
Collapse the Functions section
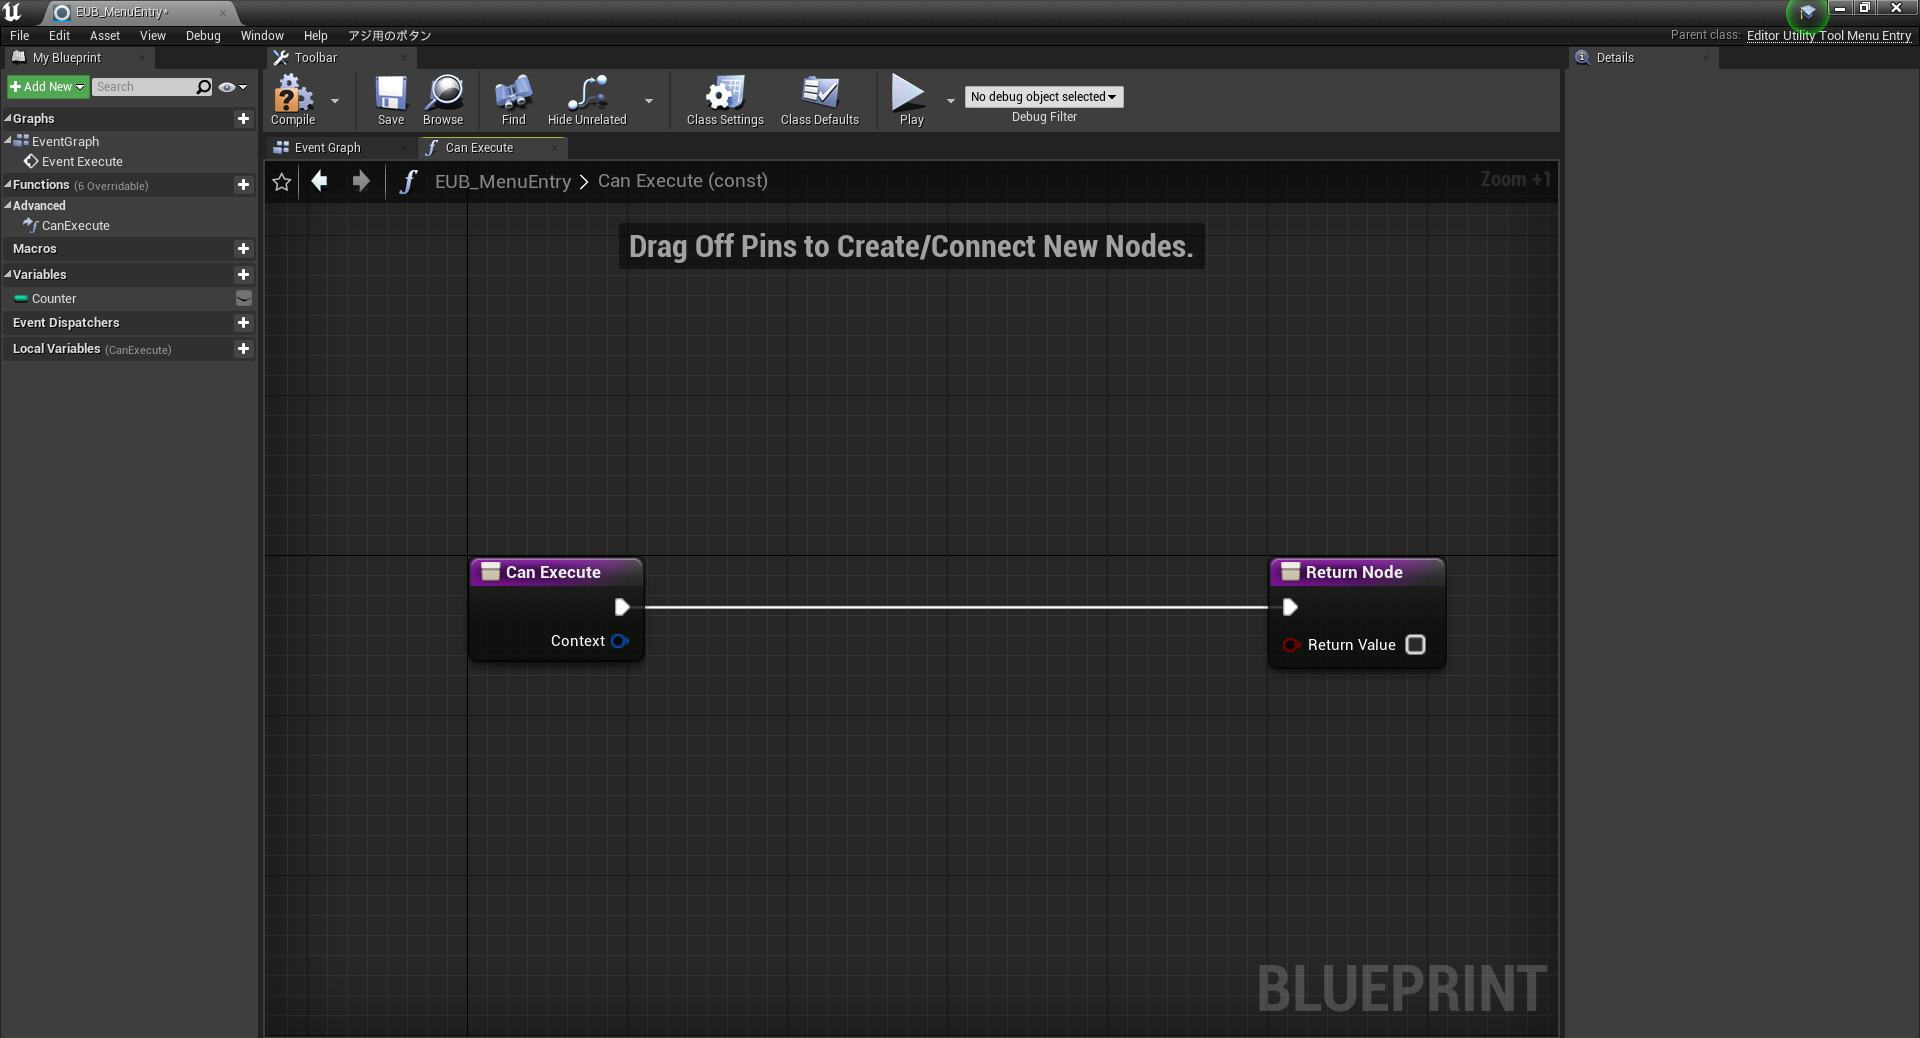click(x=8, y=185)
